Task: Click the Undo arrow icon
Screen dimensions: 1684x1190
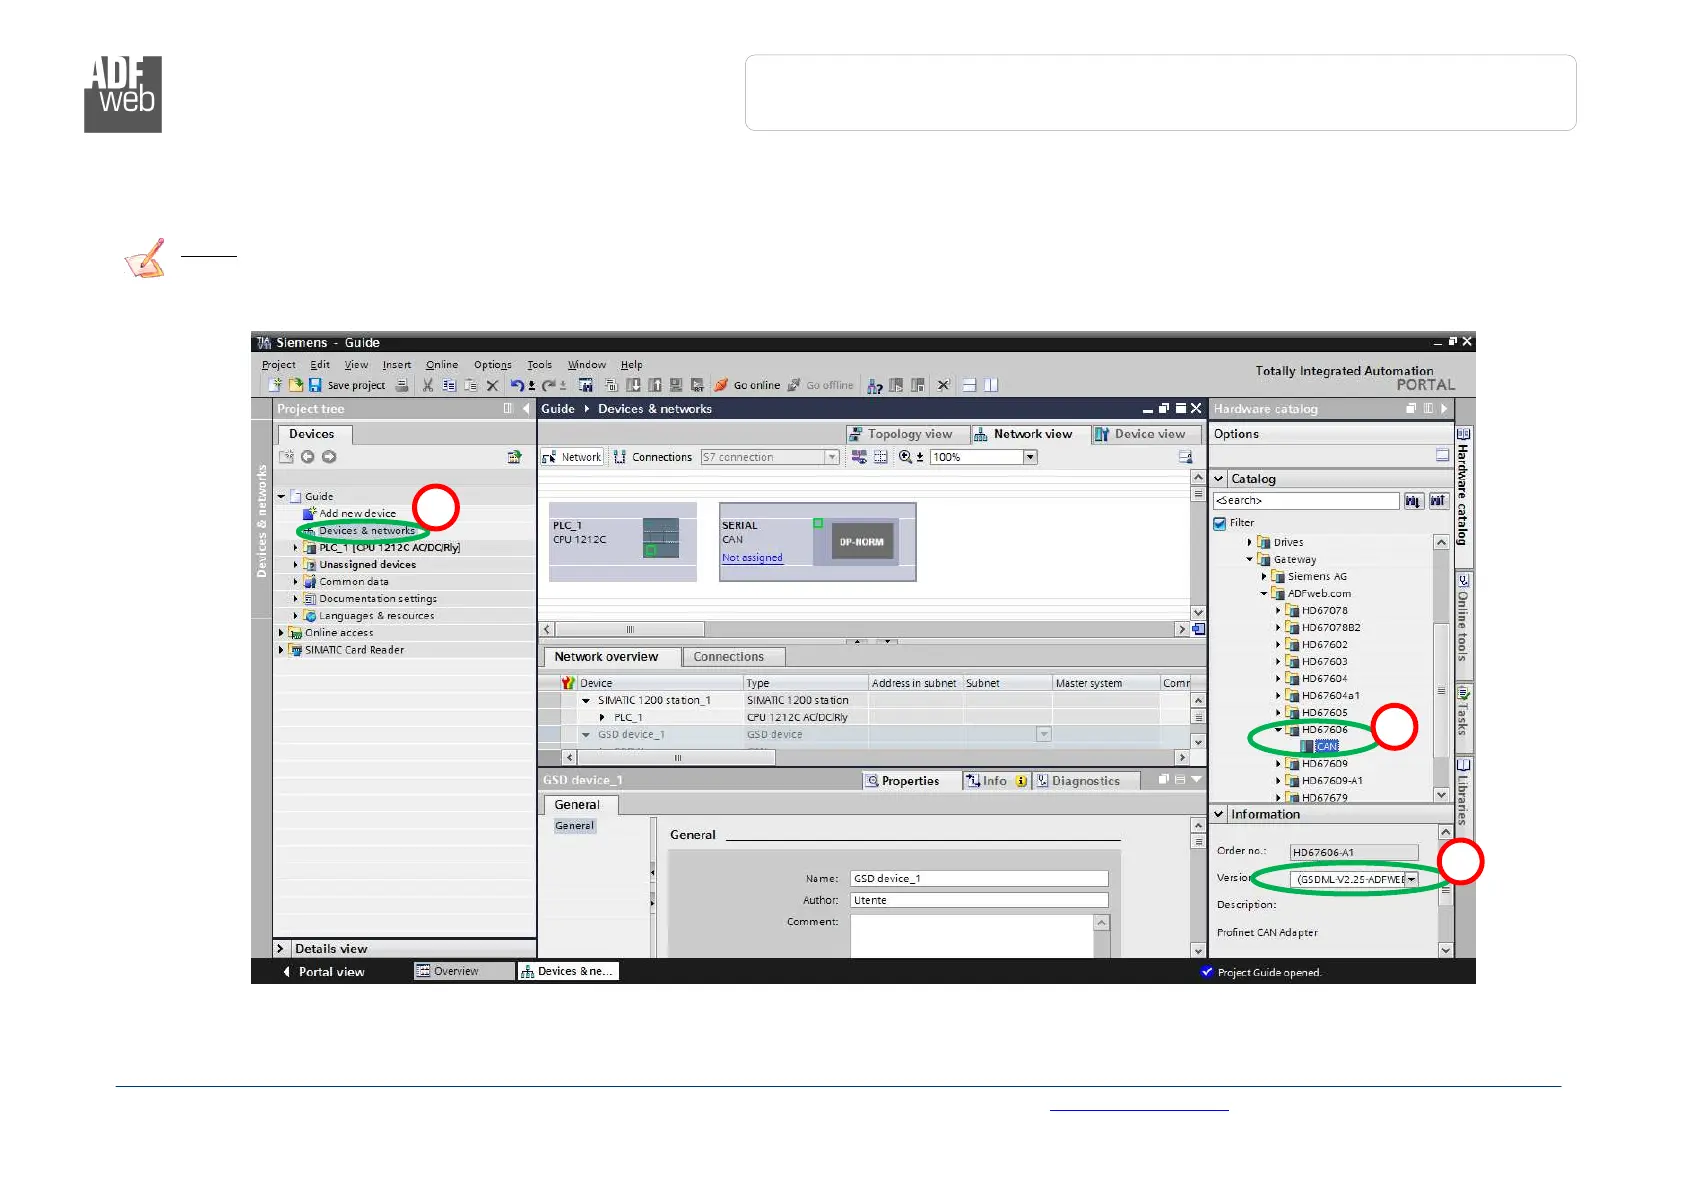Action: click(516, 385)
